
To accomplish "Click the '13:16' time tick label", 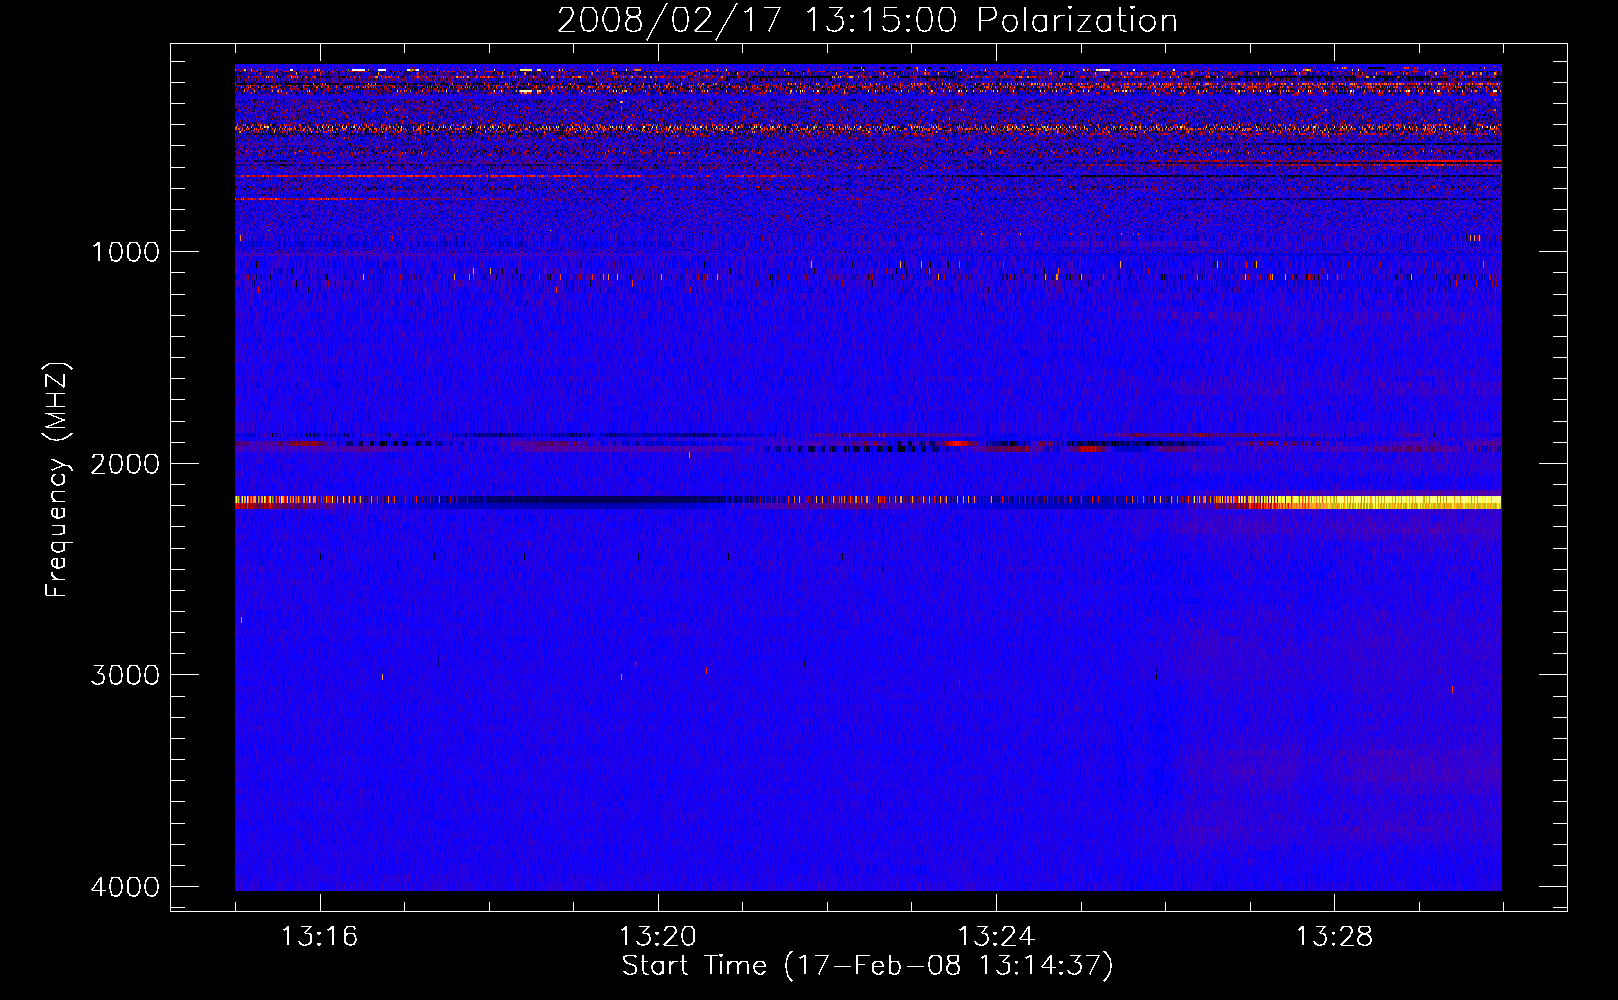I will coord(319,937).
